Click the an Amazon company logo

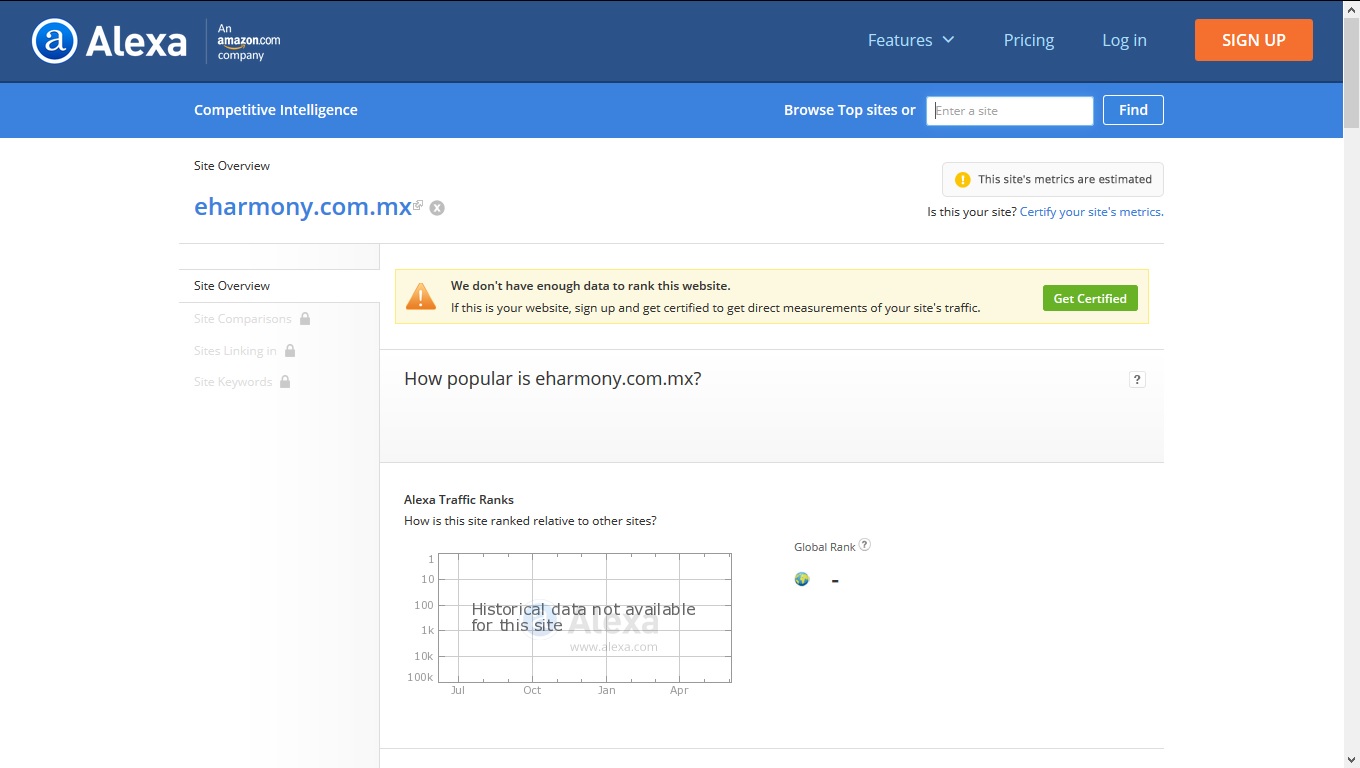tap(249, 41)
